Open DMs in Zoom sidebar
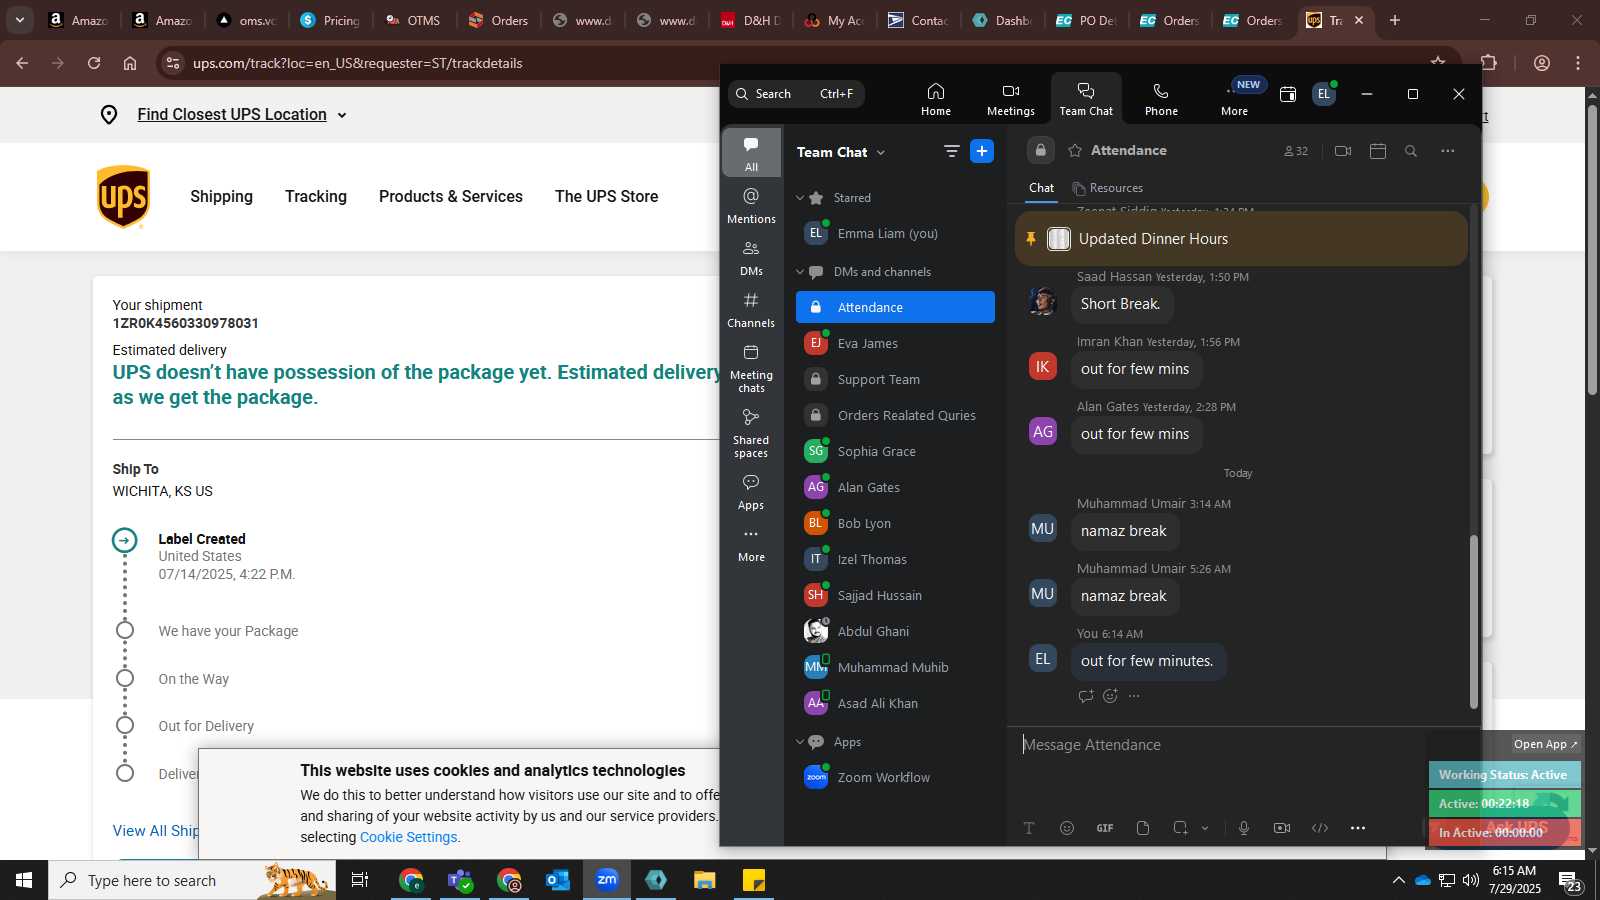The height and width of the screenshot is (900, 1600). pyautogui.click(x=751, y=257)
